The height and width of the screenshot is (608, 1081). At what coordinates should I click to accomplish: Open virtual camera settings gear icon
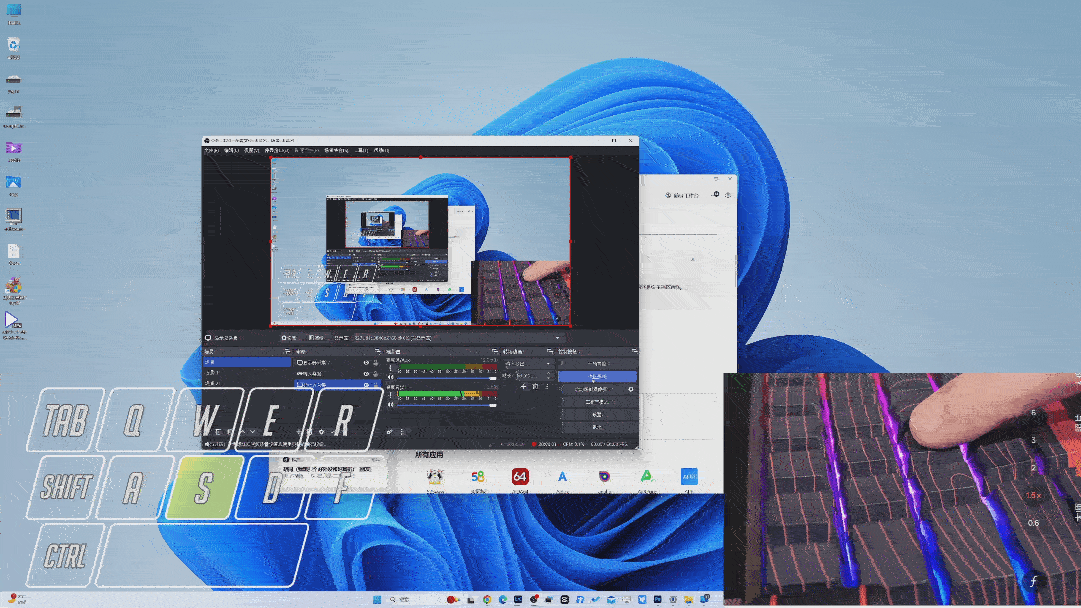[630, 388]
